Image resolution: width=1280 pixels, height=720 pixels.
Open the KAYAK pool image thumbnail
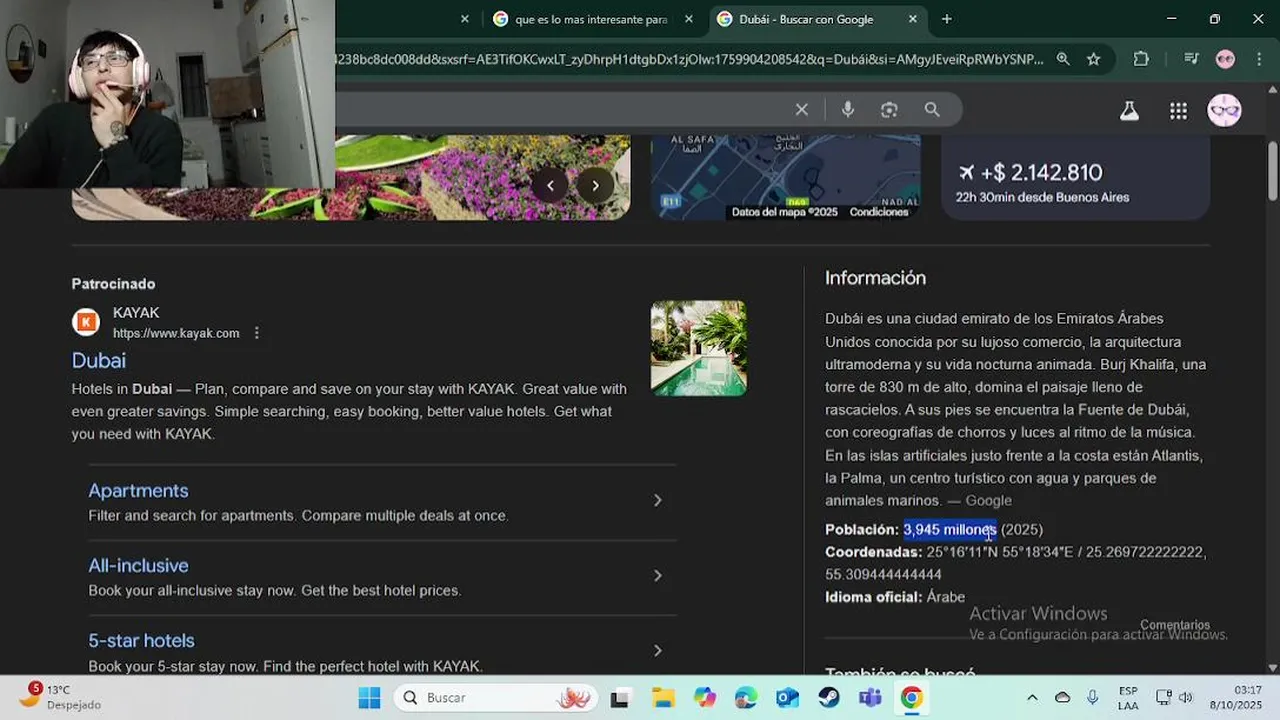(x=698, y=348)
